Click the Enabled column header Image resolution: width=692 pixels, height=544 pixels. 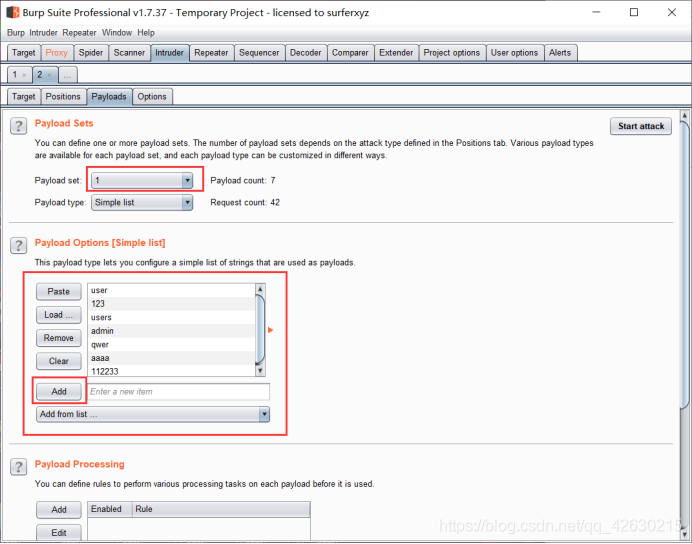coord(110,509)
